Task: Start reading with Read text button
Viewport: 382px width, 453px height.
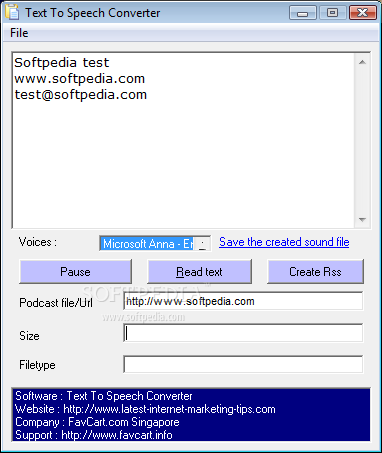Action: 199,272
